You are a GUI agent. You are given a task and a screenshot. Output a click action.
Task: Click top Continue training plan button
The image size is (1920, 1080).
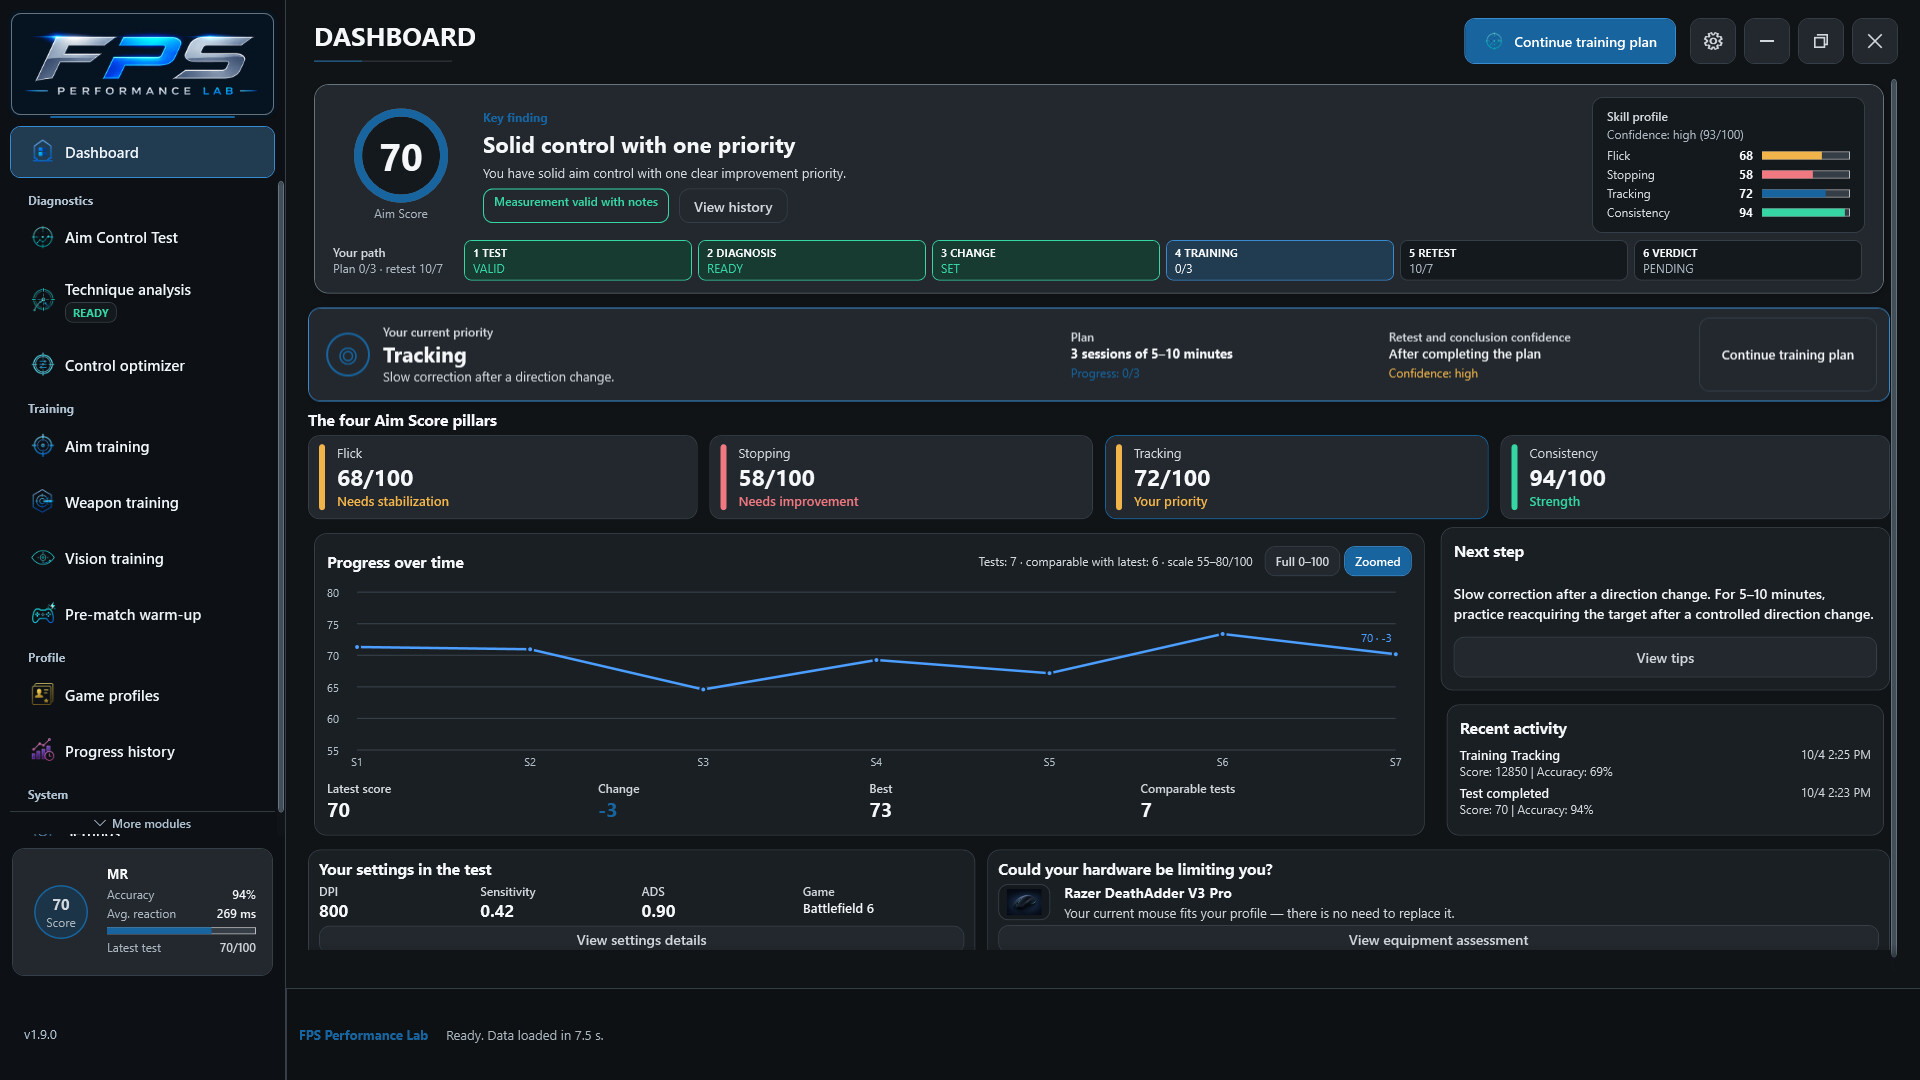(x=1569, y=41)
